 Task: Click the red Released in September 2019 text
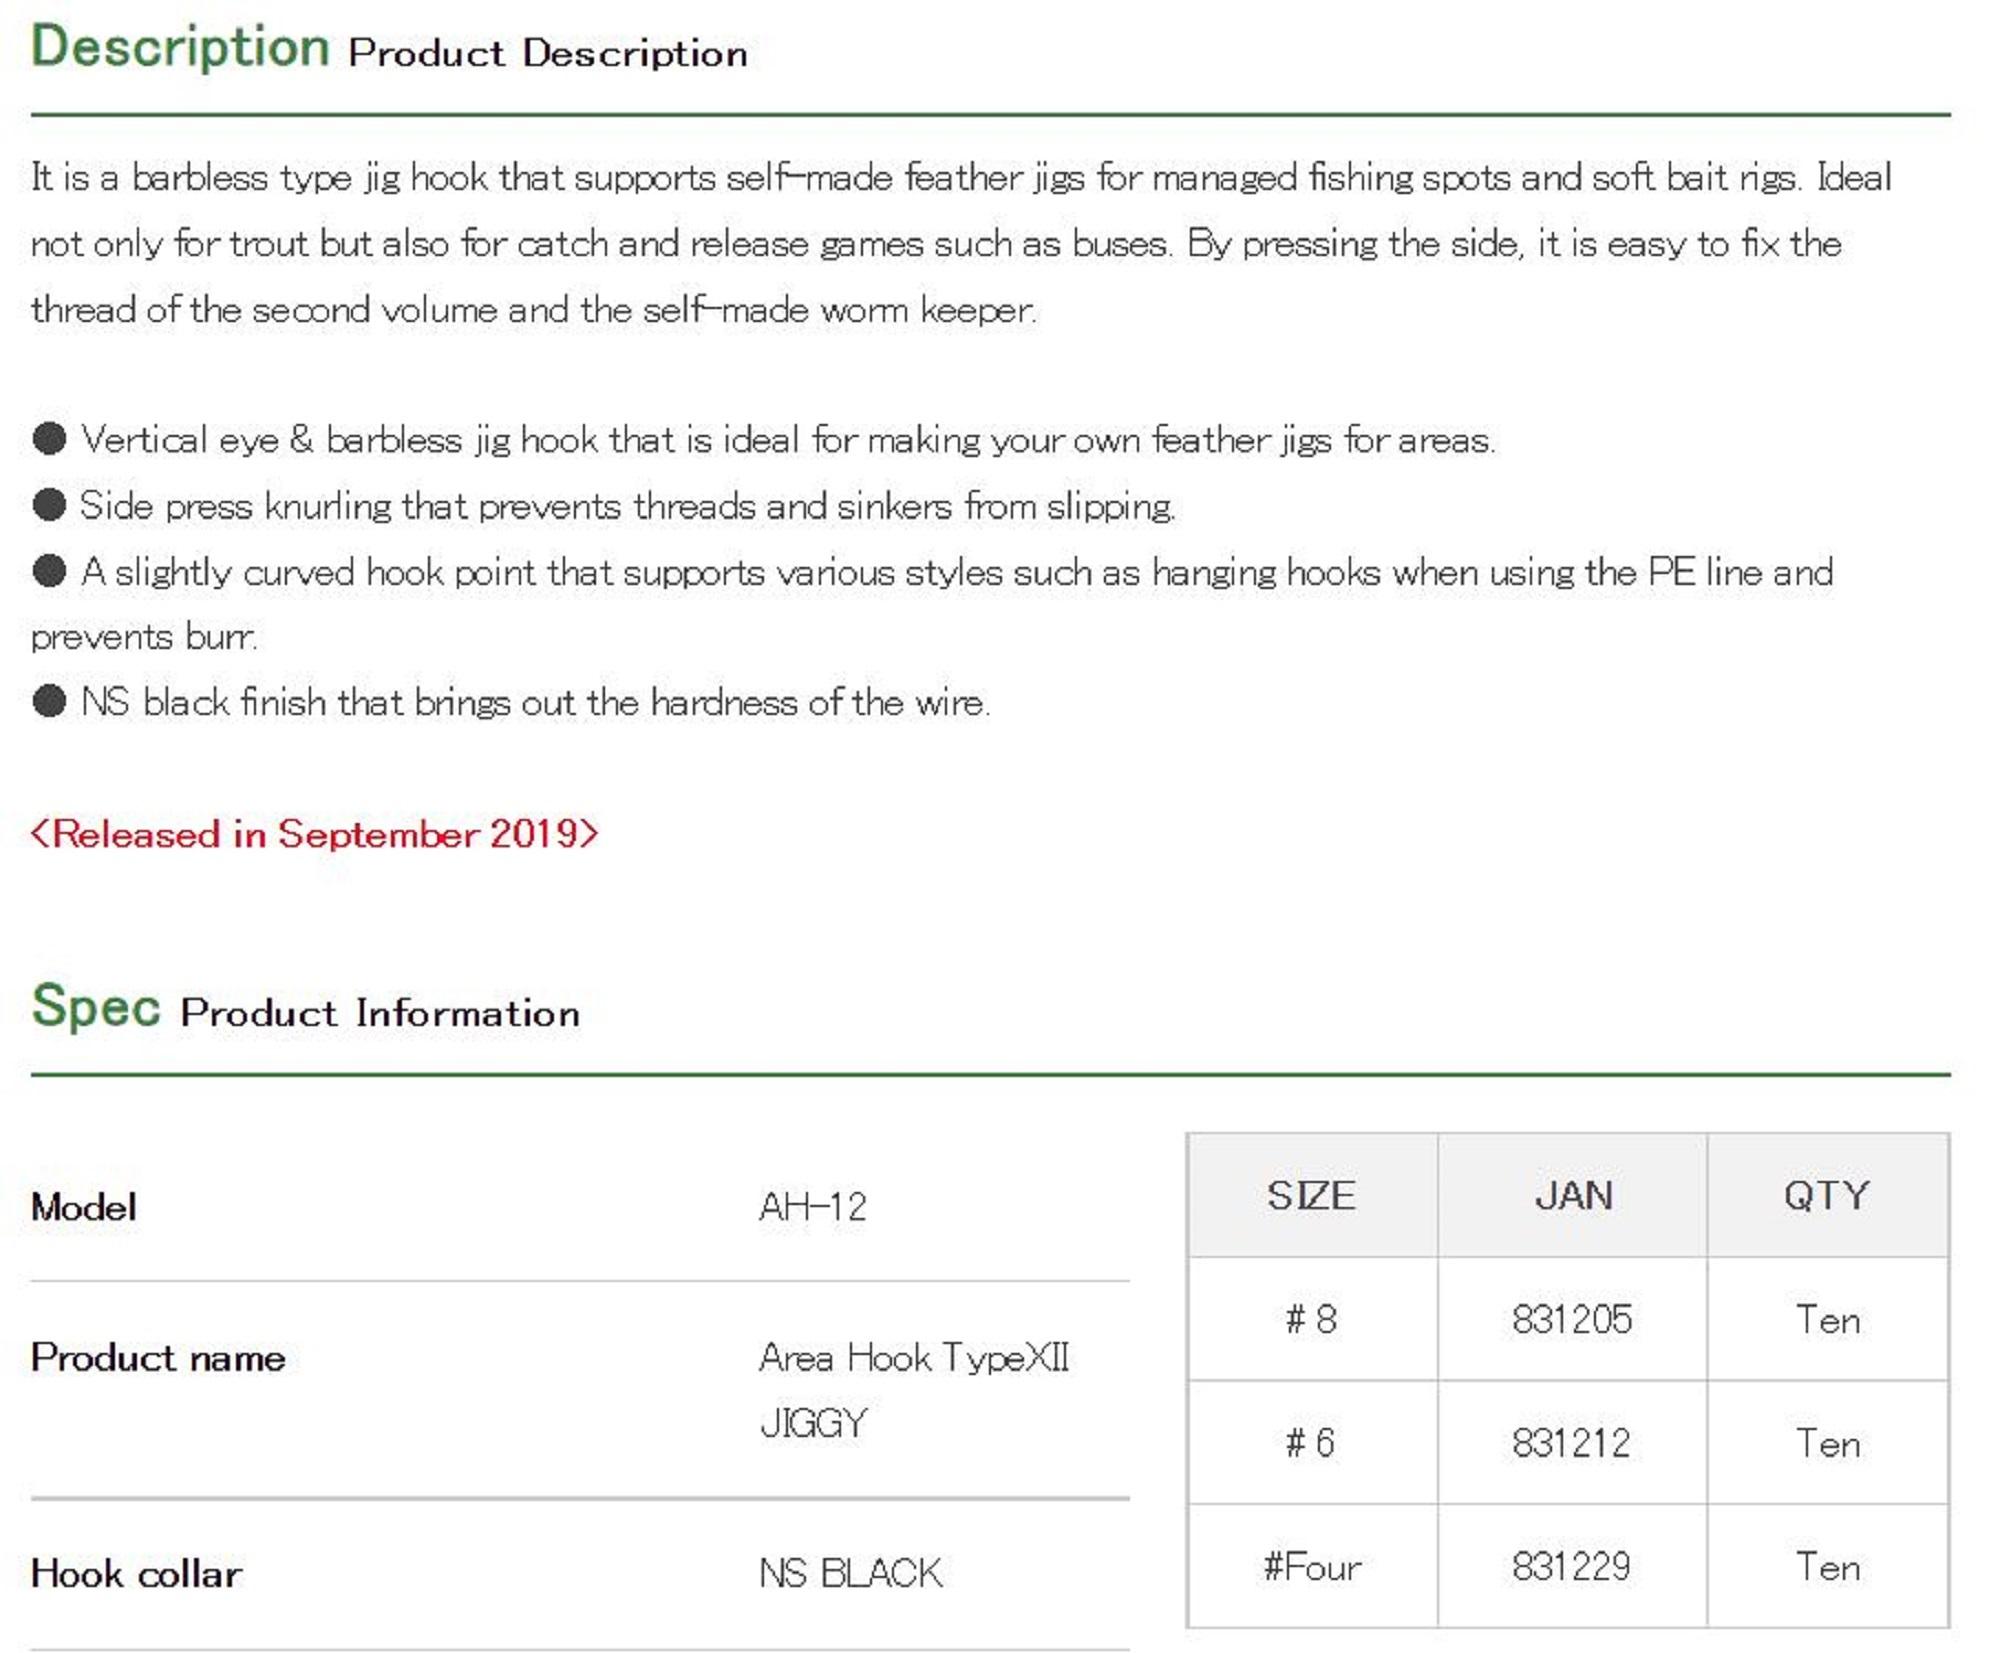coord(315,834)
